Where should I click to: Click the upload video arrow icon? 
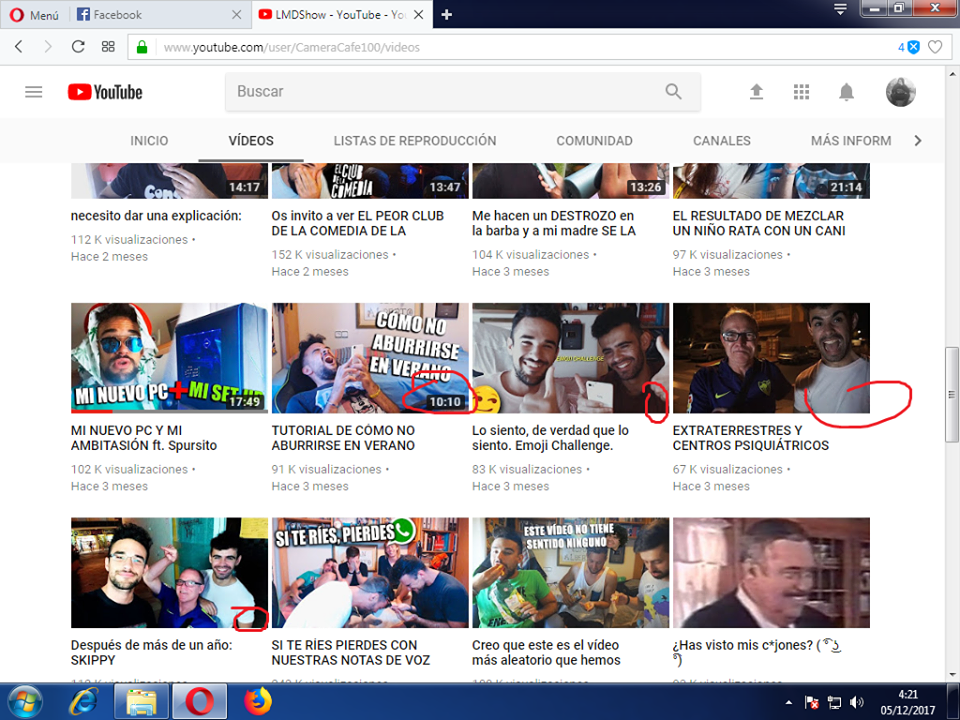[x=757, y=92]
